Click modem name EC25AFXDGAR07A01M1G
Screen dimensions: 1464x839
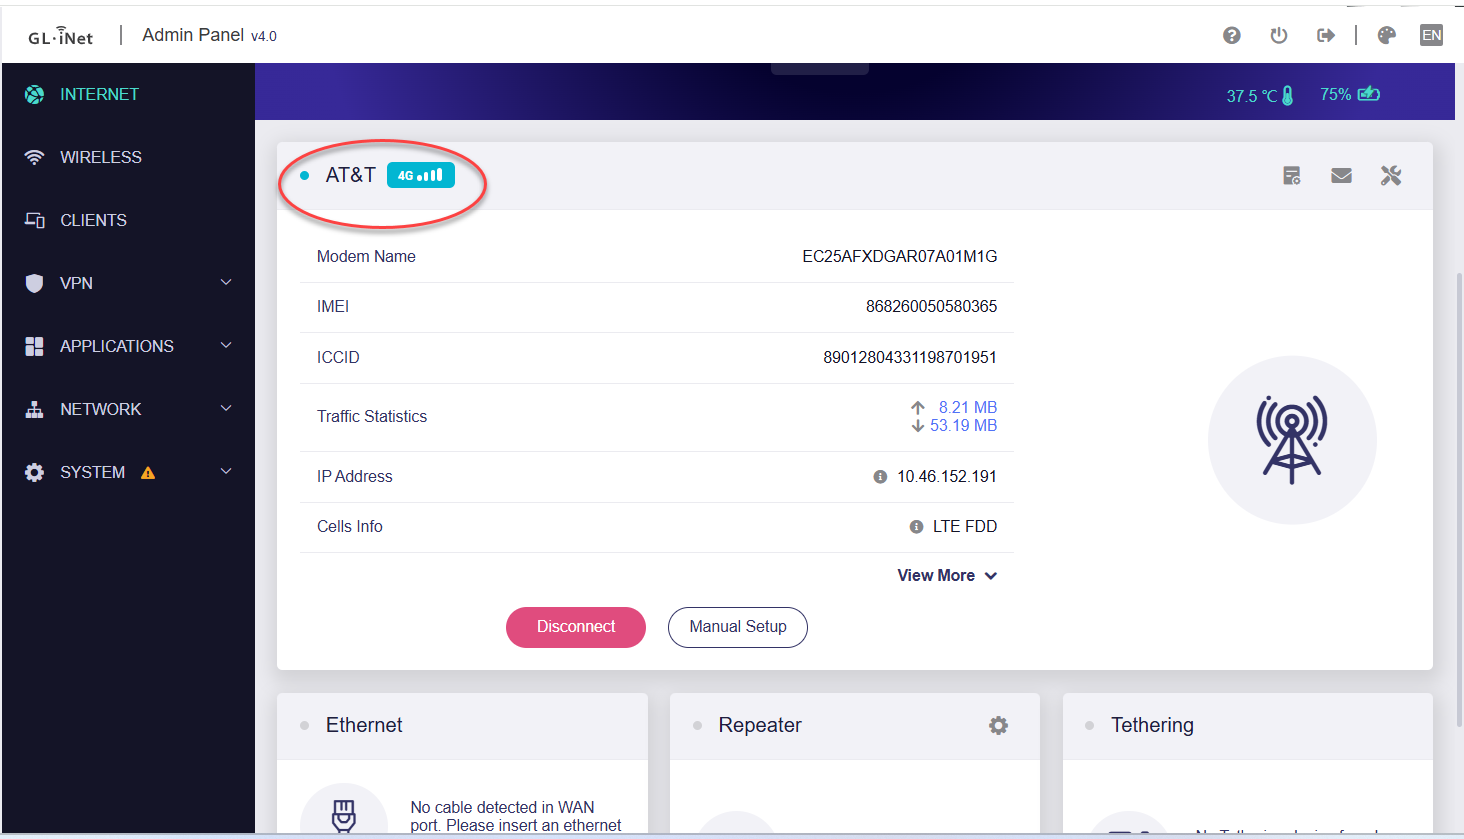point(900,257)
